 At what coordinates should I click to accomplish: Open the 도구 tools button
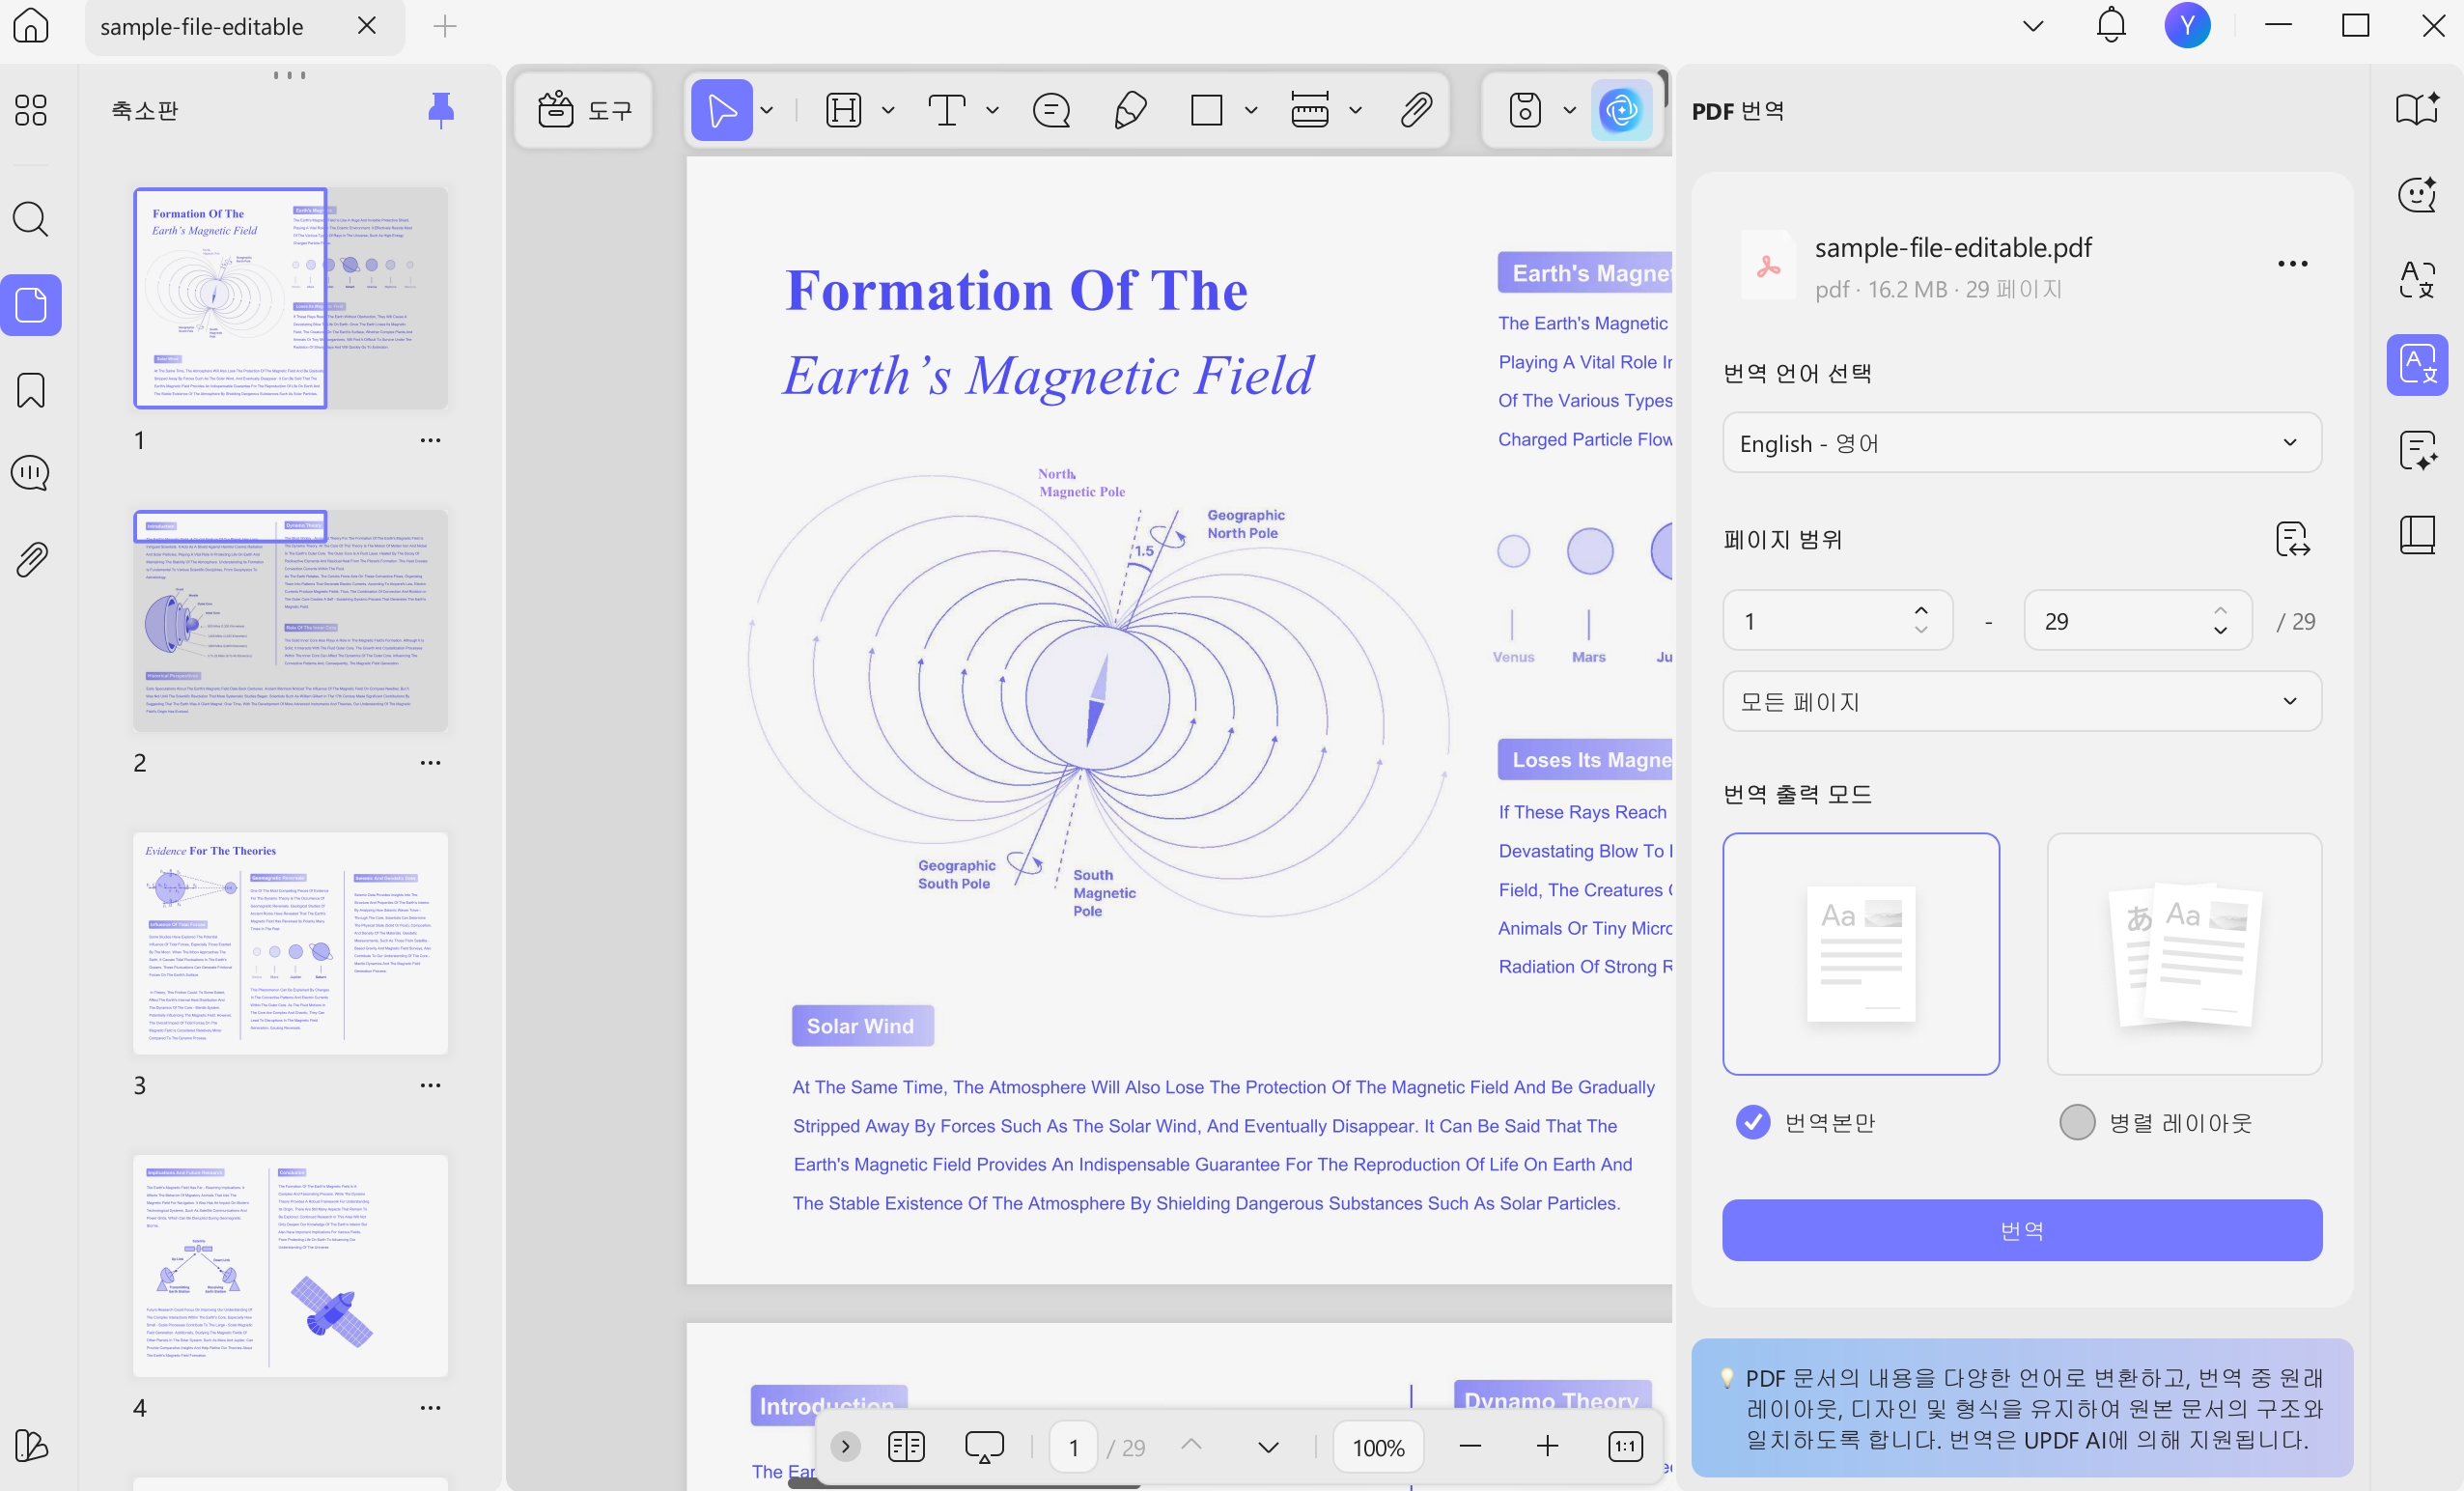[x=584, y=110]
